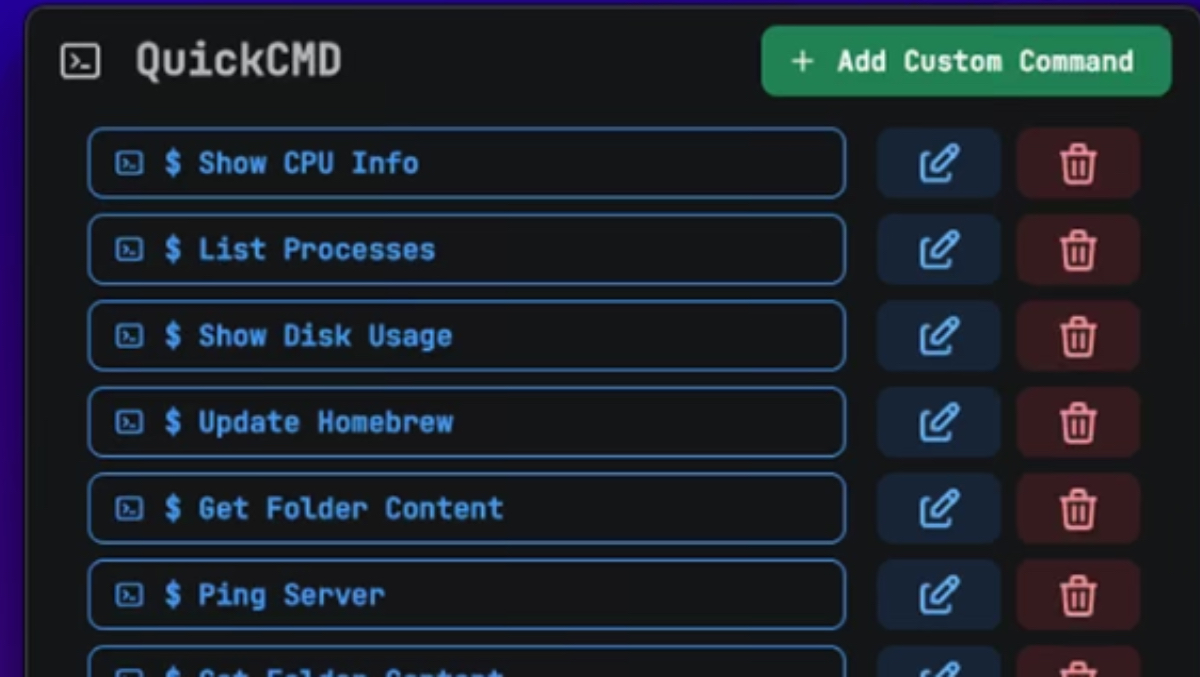
Task: Edit the Show Disk Usage command
Action: 939,336
